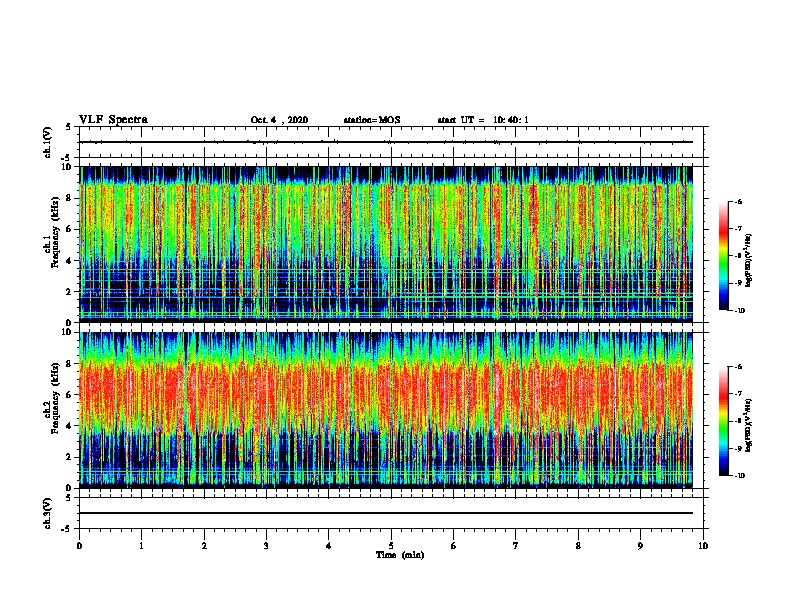Click the ch.1 voltage waveform trace
This screenshot has height=612, width=792.
(x=386, y=142)
